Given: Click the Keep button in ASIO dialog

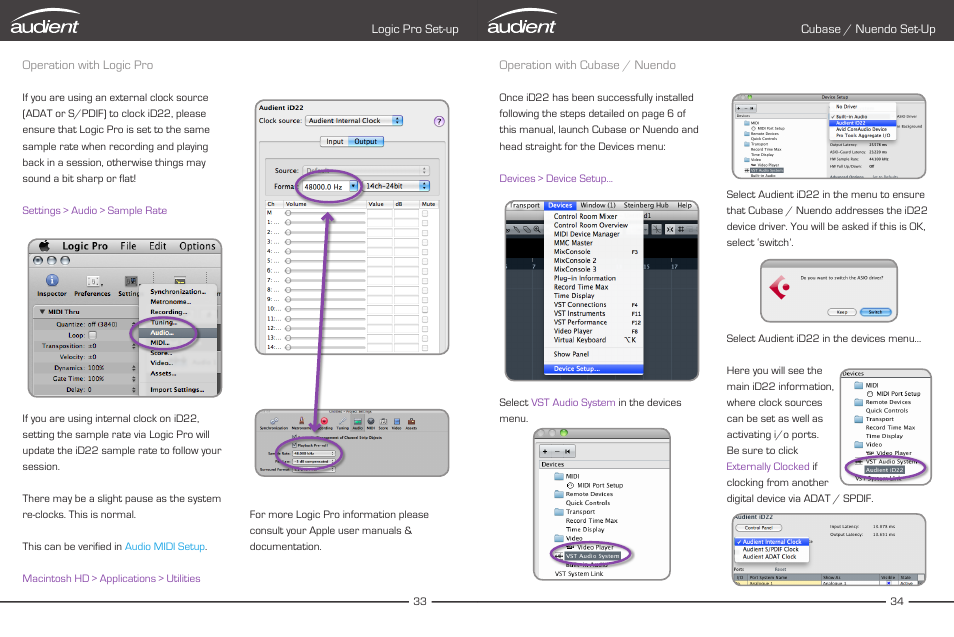Looking at the screenshot, I should click(x=841, y=312).
